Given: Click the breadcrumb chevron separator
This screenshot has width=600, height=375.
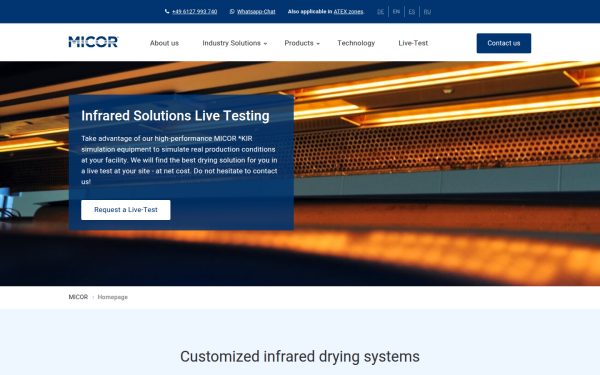Looking at the screenshot, I should coord(93,297).
